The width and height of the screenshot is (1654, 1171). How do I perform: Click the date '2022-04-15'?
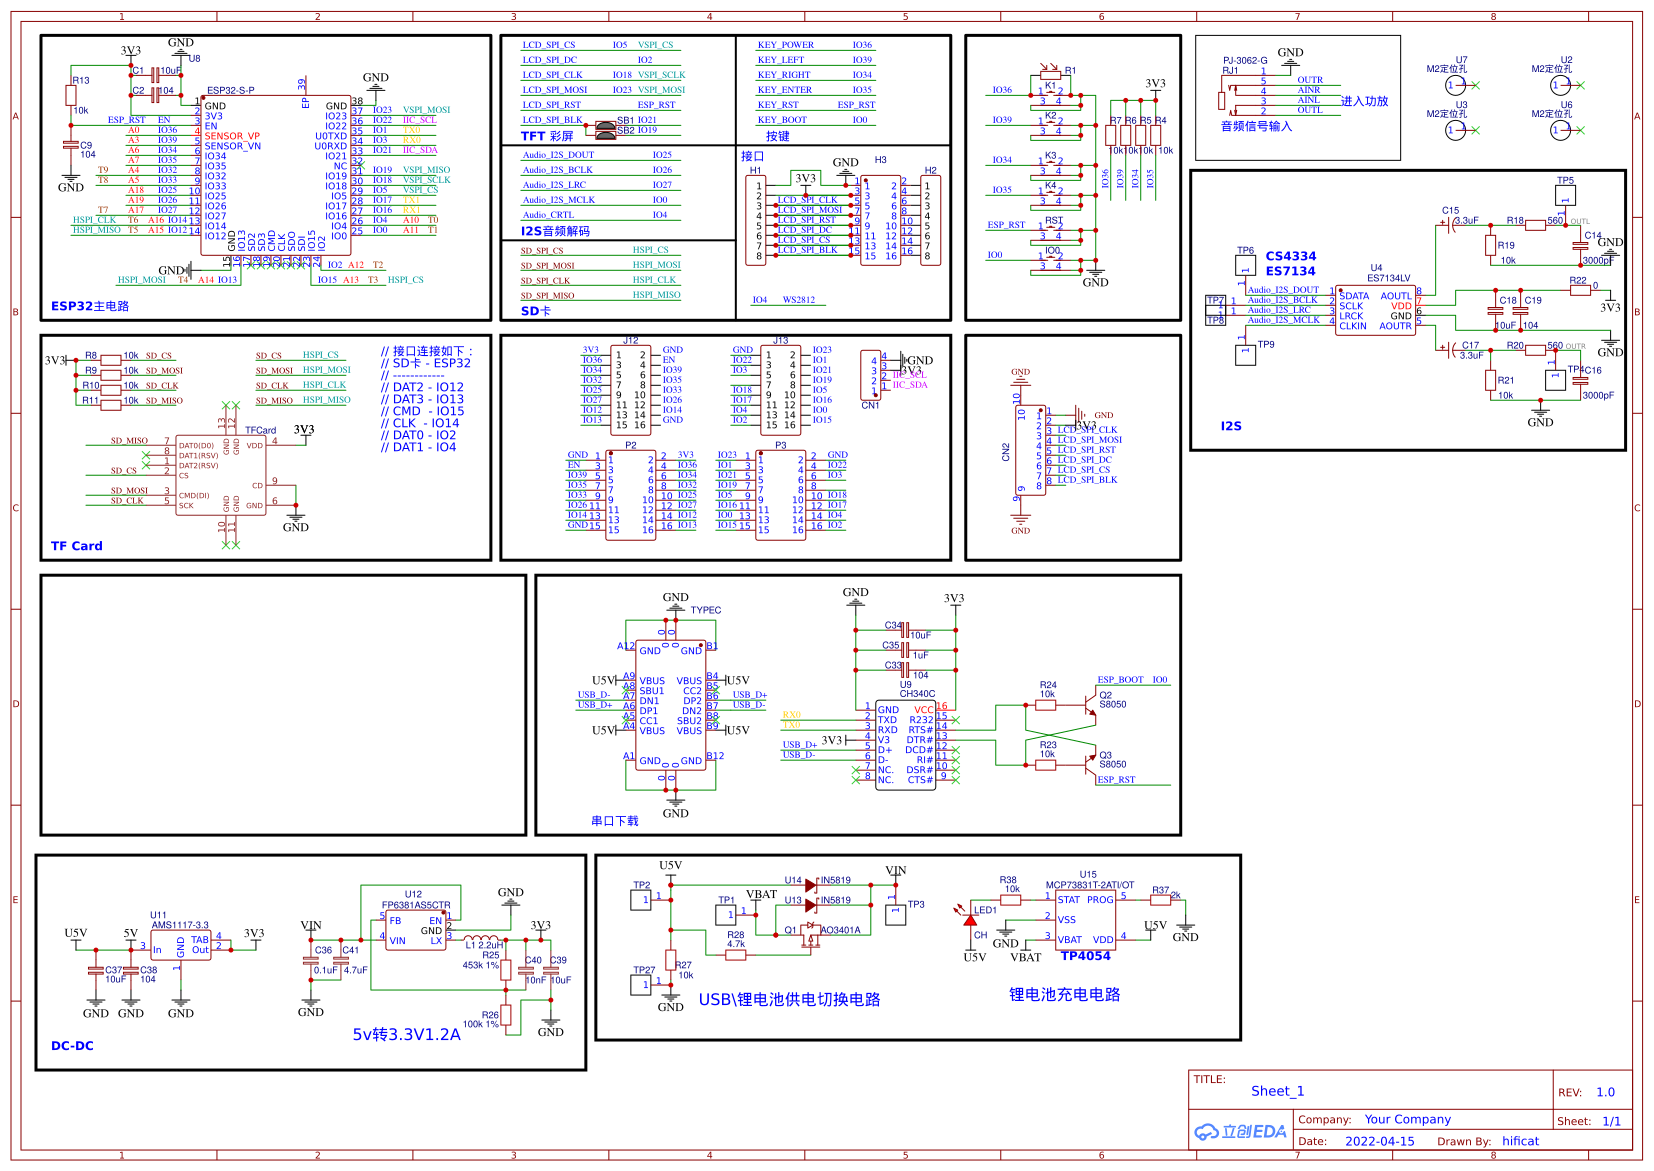coord(1380,1141)
